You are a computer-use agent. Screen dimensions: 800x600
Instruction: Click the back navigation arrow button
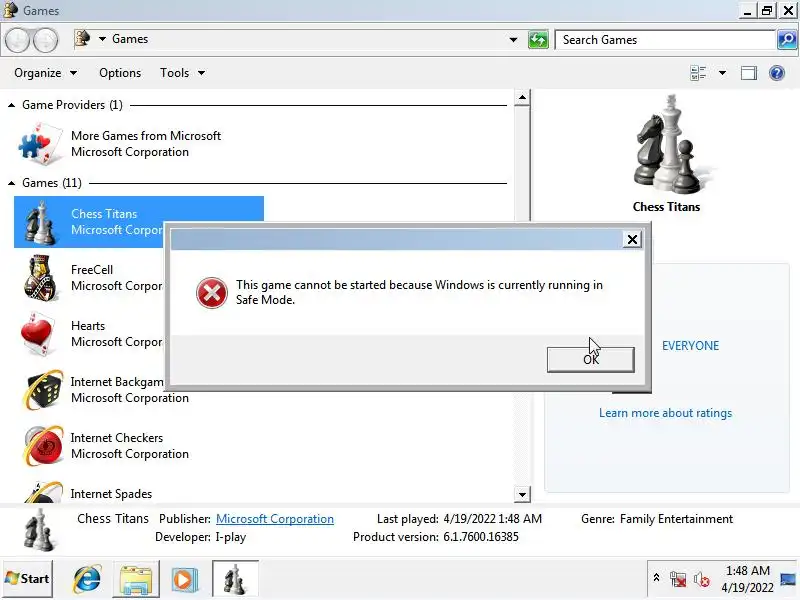point(17,40)
